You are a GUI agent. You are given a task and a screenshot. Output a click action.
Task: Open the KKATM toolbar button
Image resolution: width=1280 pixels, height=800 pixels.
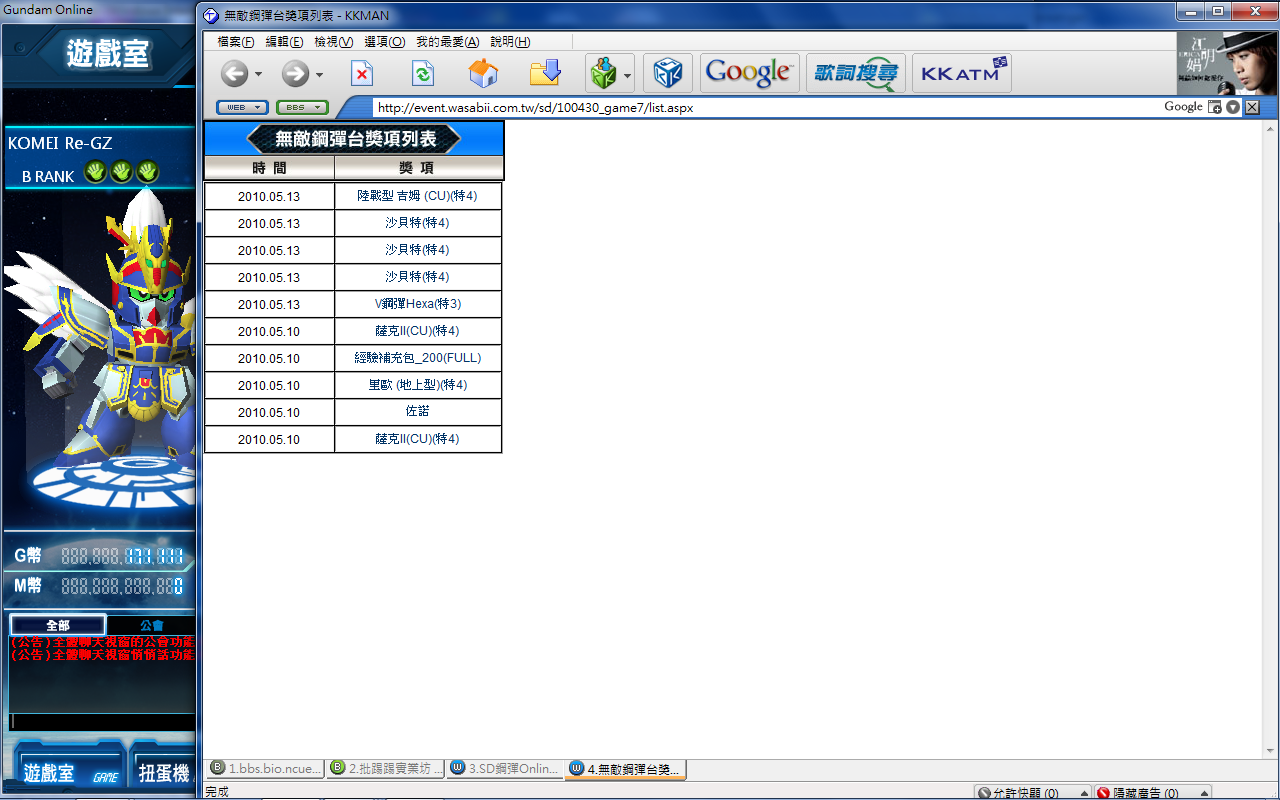pyautogui.click(x=961, y=74)
